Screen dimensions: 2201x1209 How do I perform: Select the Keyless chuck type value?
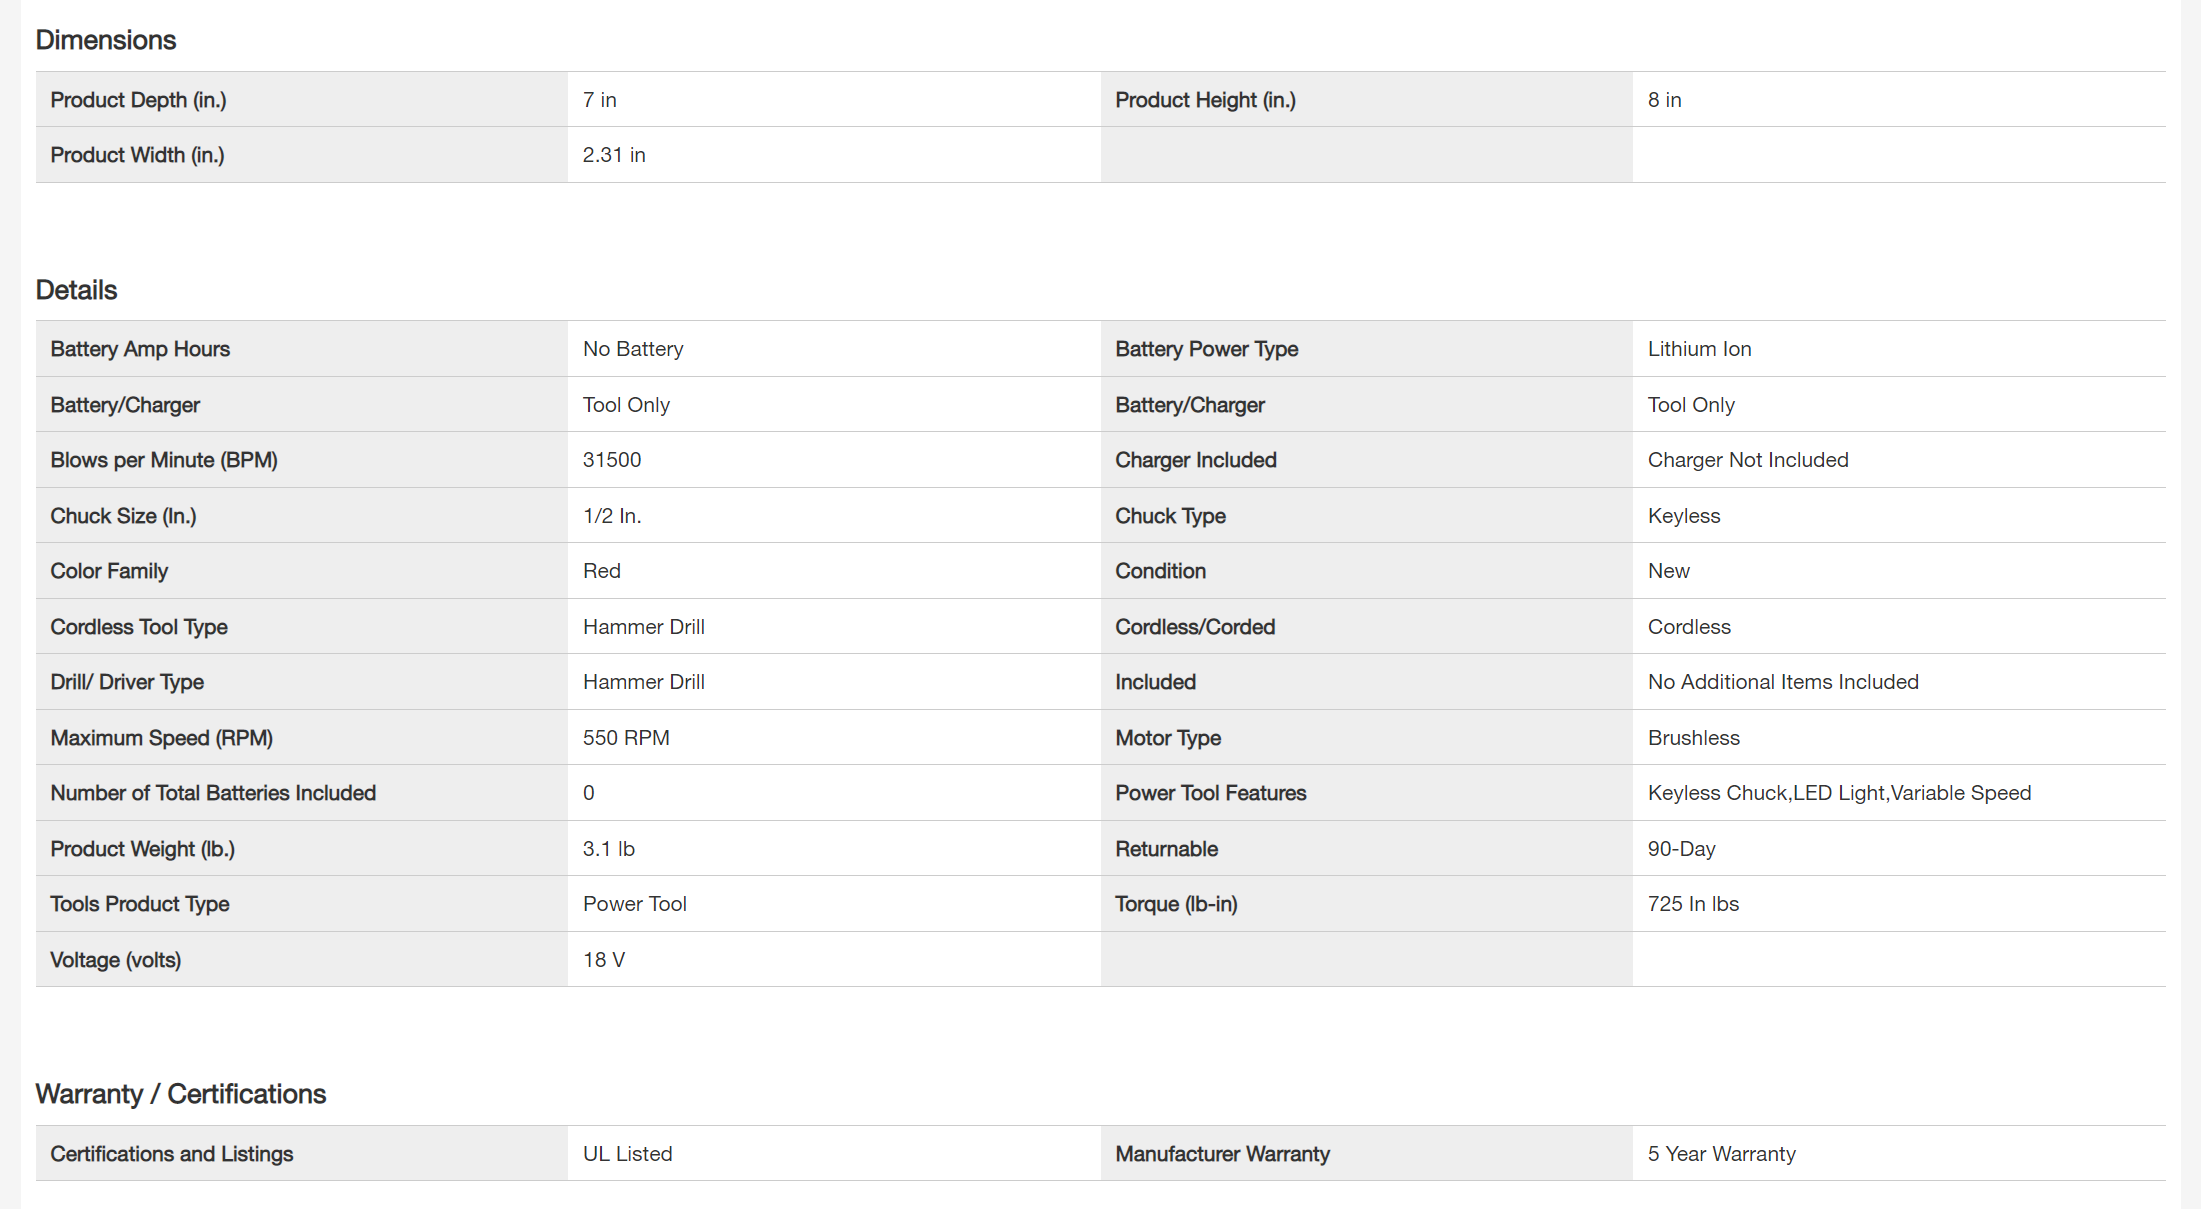[1684, 516]
